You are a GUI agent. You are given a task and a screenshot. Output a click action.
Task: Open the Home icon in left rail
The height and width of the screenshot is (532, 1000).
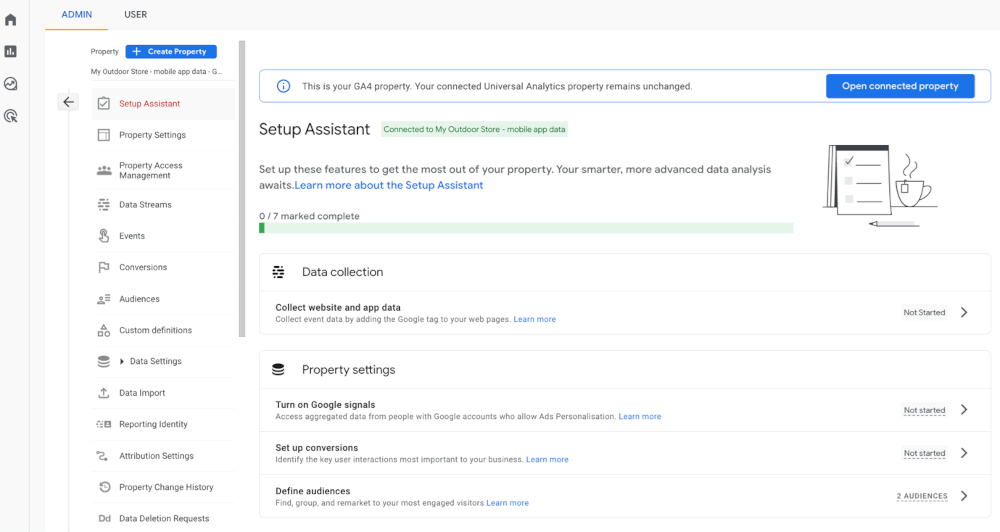click(x=11, y=20)
